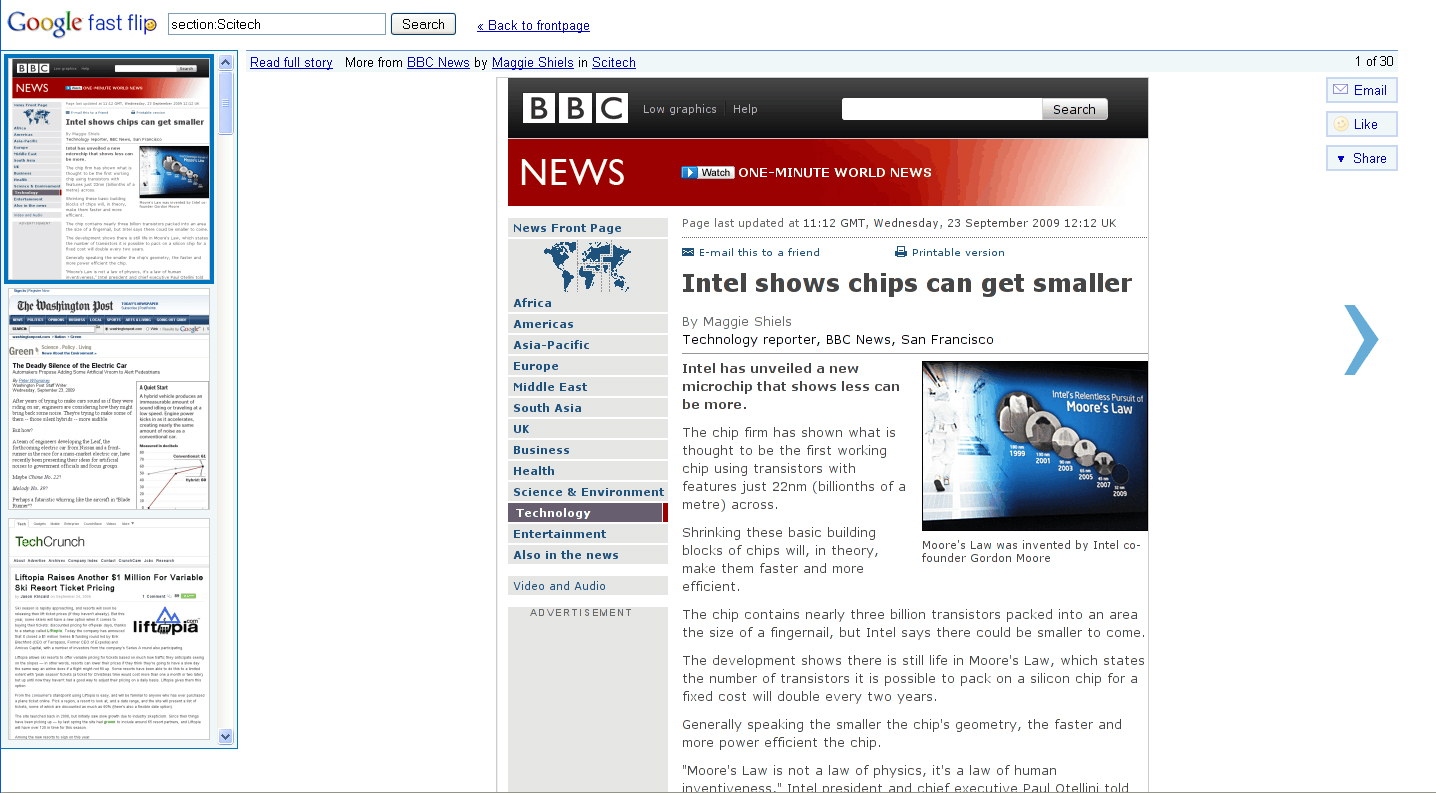
Task: Click the Like button
Action: [1361, 124]
